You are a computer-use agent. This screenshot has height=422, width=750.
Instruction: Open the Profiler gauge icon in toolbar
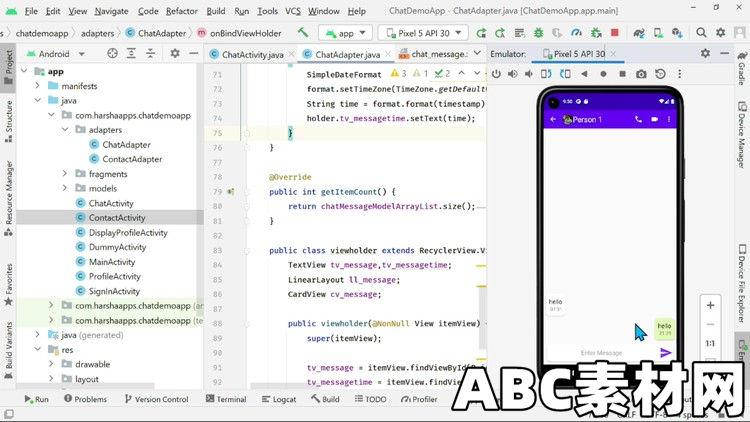click(576, 33)
